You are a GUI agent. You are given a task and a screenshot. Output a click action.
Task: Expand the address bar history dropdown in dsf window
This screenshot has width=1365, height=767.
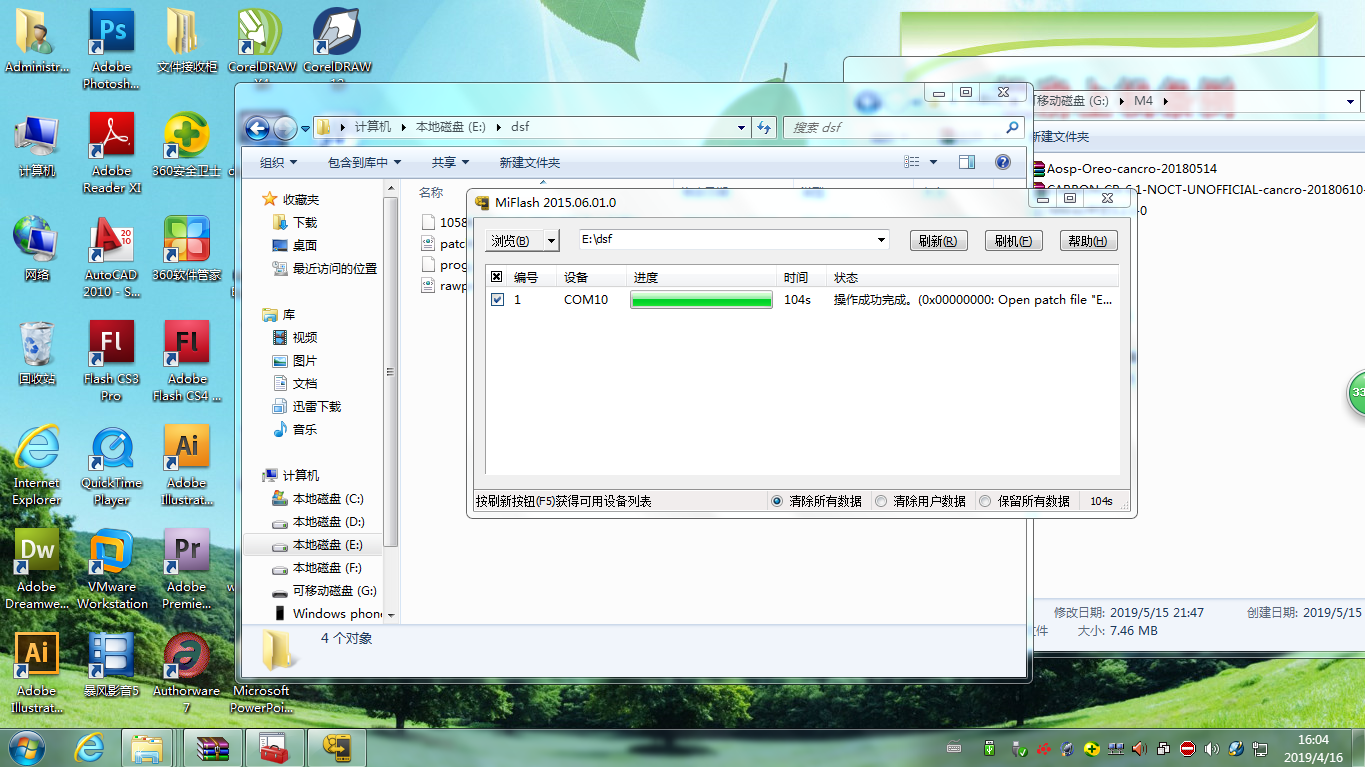click(x=741, y=127)
